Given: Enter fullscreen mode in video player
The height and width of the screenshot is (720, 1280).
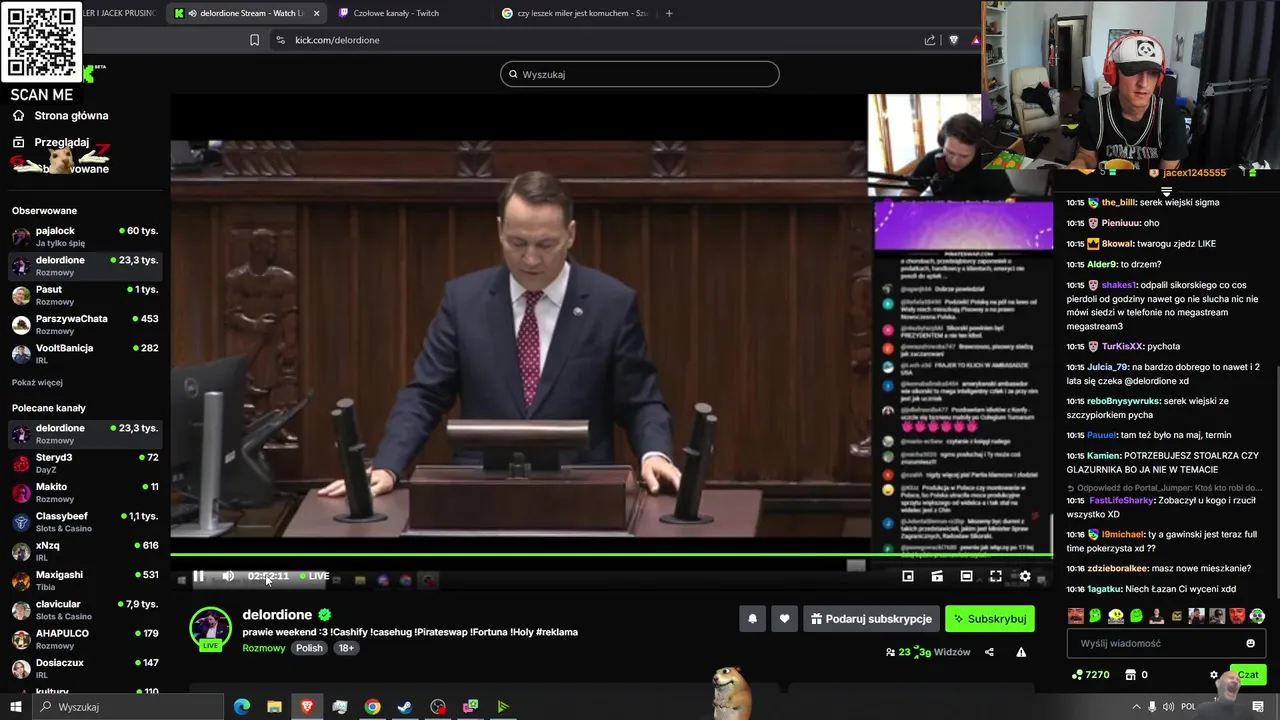Looking at the screenshot, I should (x=995, y=576).
